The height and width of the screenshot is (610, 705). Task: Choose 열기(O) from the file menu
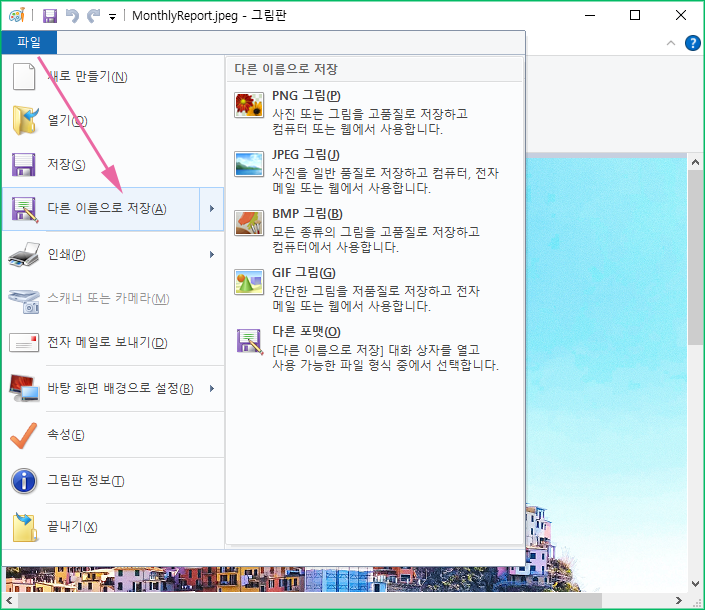click(113, 120)
